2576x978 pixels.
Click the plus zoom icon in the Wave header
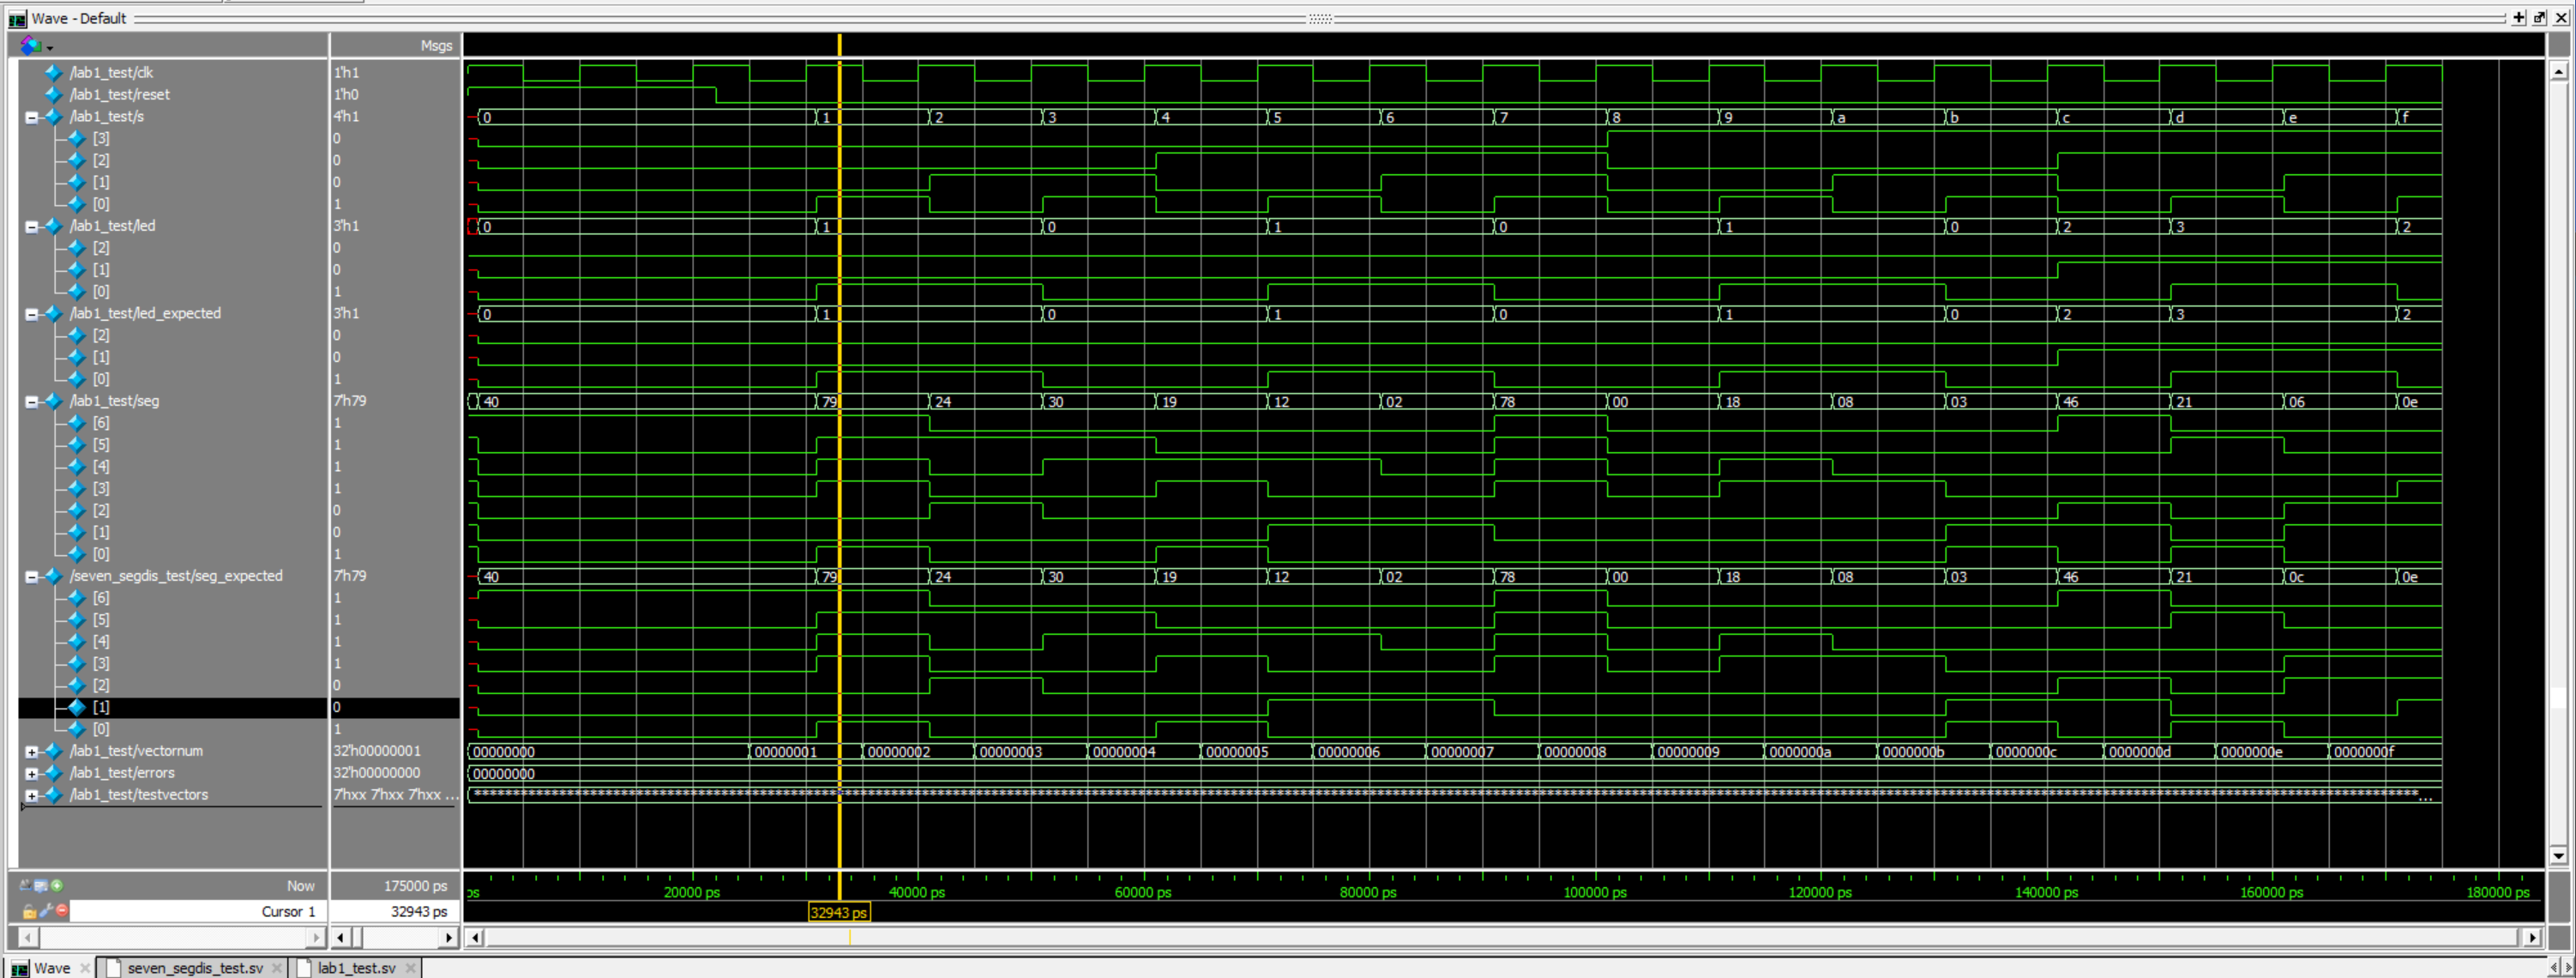2519,17
